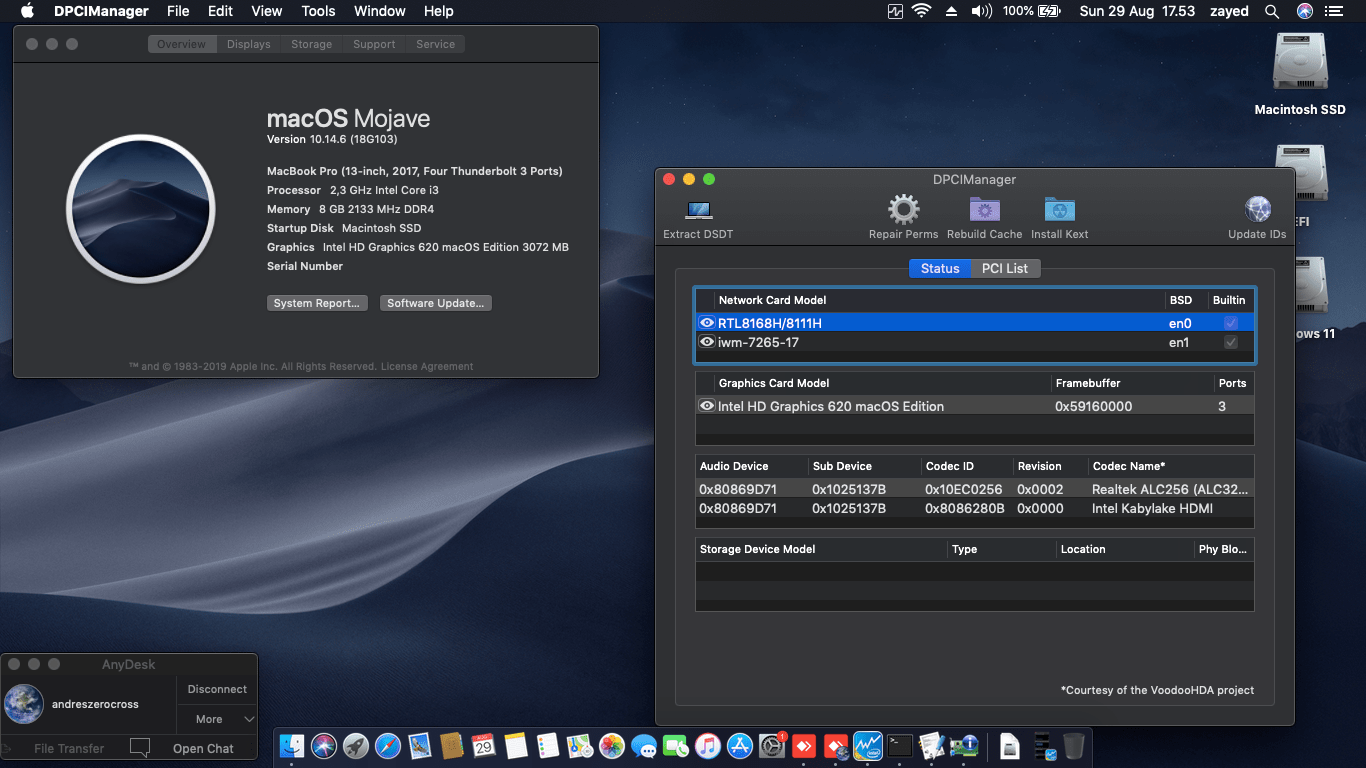Viewport: 1366px width, 768px height.
Task: Open the File menu
Action: [x=178, y=11]
